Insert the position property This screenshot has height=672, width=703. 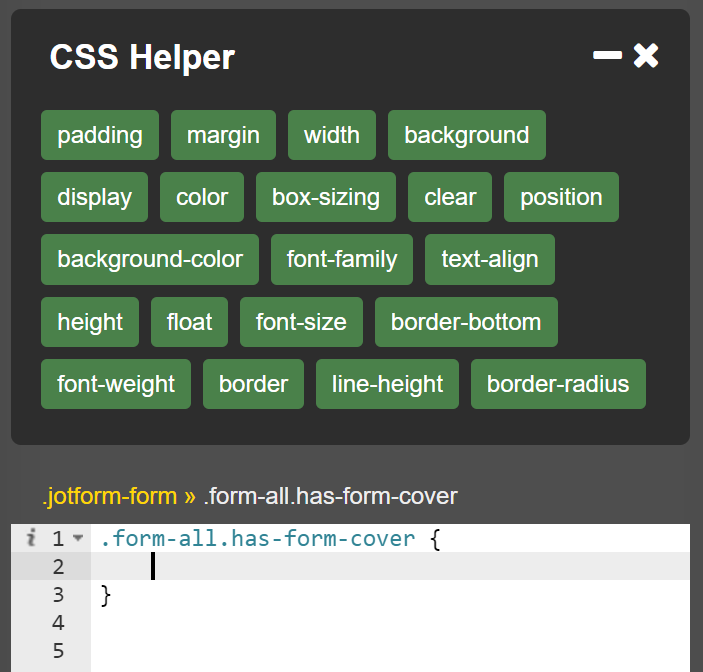tap(561, 197)
